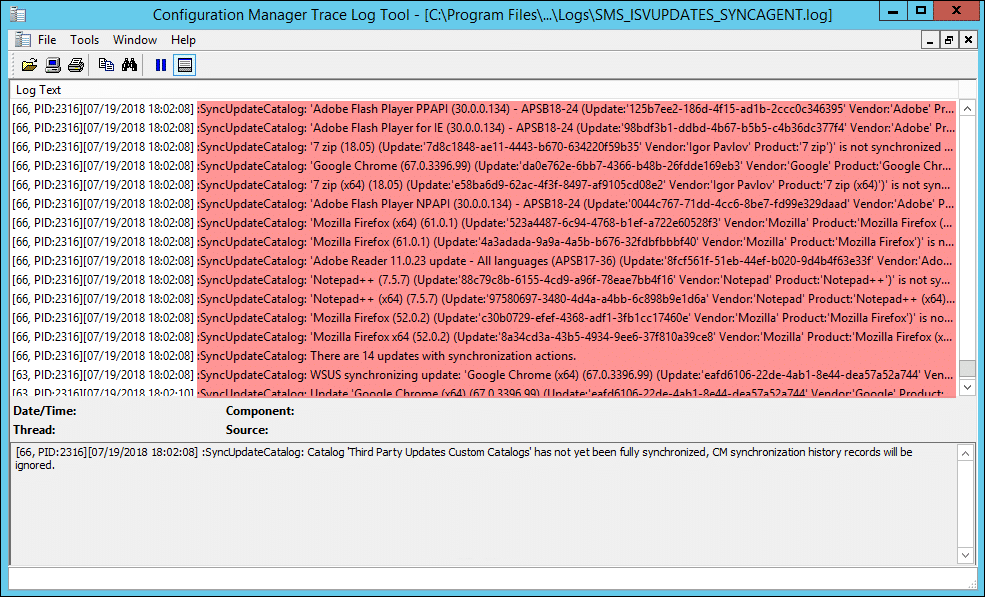985x597 pixels.
Task: Select the Notepad++ (x64) (7.5.7) row
Action: 483,298
